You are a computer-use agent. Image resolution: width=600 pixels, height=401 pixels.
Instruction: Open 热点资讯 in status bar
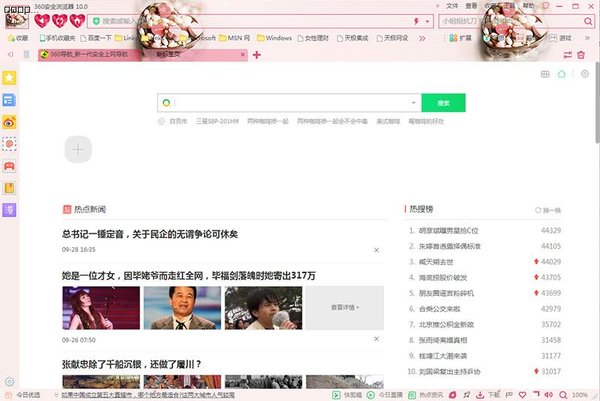pos(425,395)
